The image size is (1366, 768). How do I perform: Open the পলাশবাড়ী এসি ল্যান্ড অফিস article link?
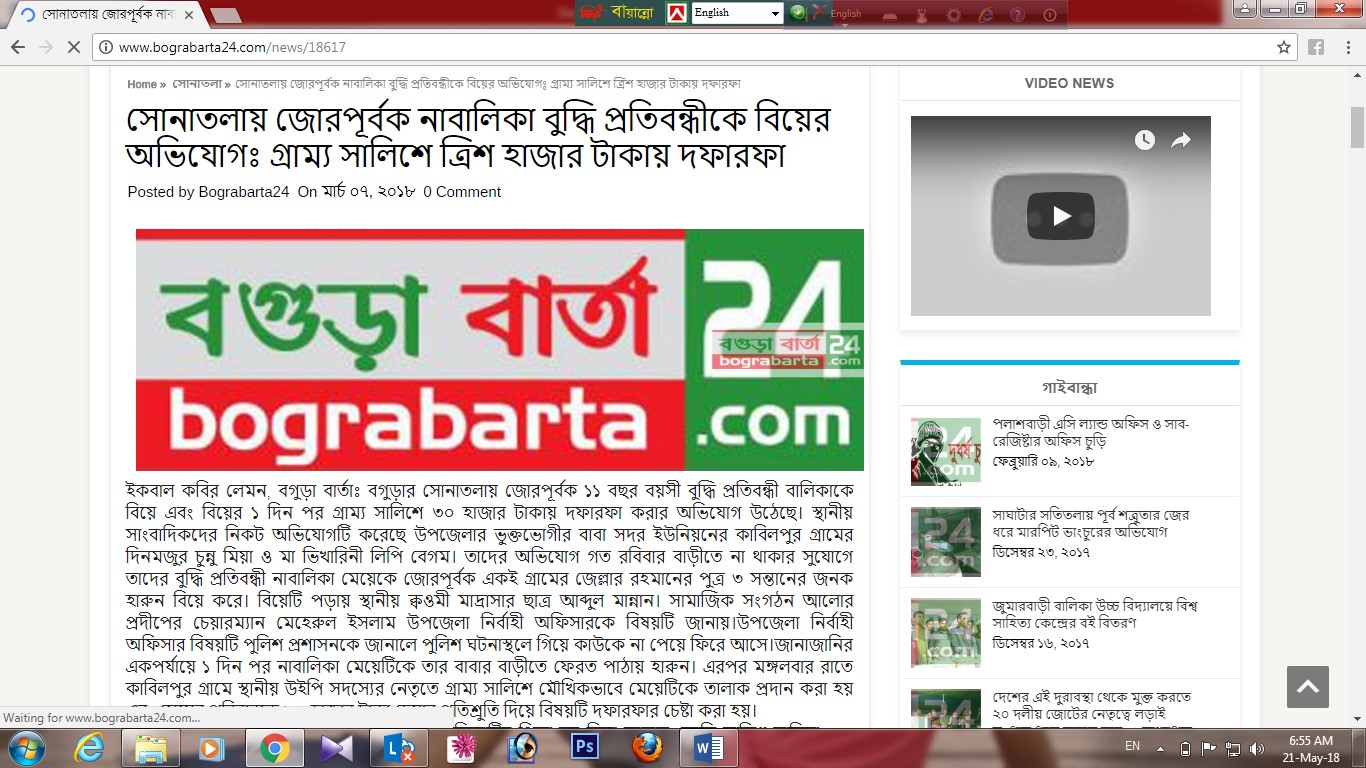[x=1091, y=432]
